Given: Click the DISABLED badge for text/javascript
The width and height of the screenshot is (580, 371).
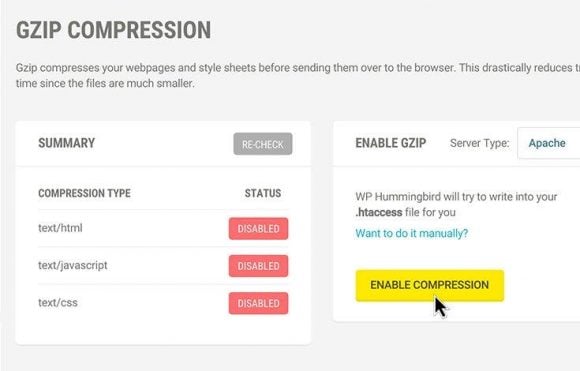Looking at the screenshot, I should click(259, 266).
